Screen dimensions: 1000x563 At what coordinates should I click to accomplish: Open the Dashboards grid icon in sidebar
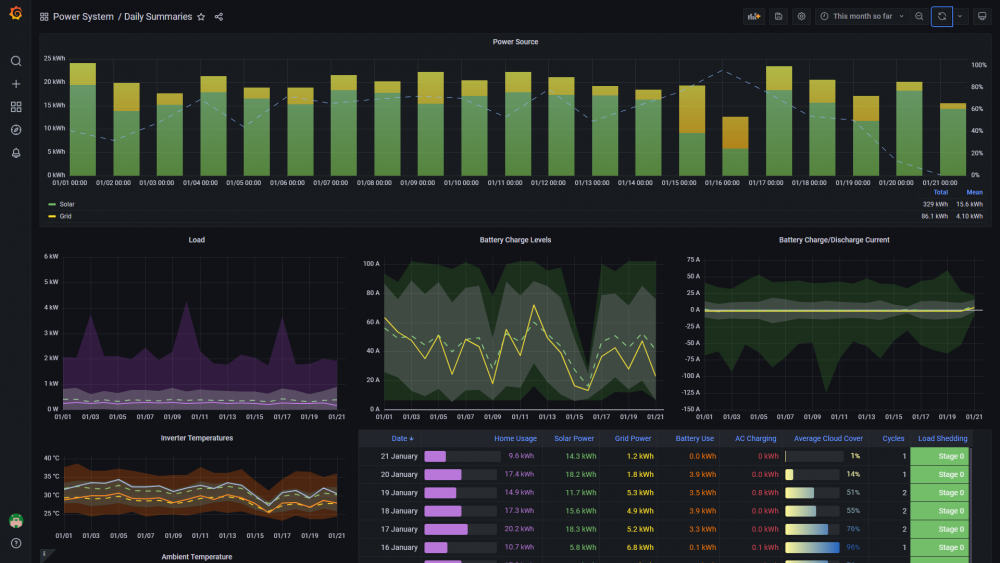coord(16,107)
